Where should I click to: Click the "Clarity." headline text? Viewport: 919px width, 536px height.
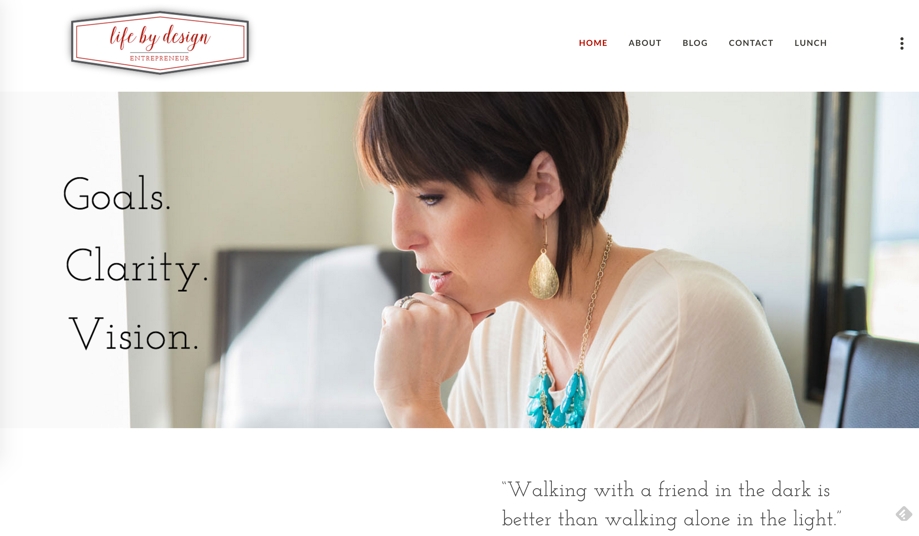tap(137, 268)
